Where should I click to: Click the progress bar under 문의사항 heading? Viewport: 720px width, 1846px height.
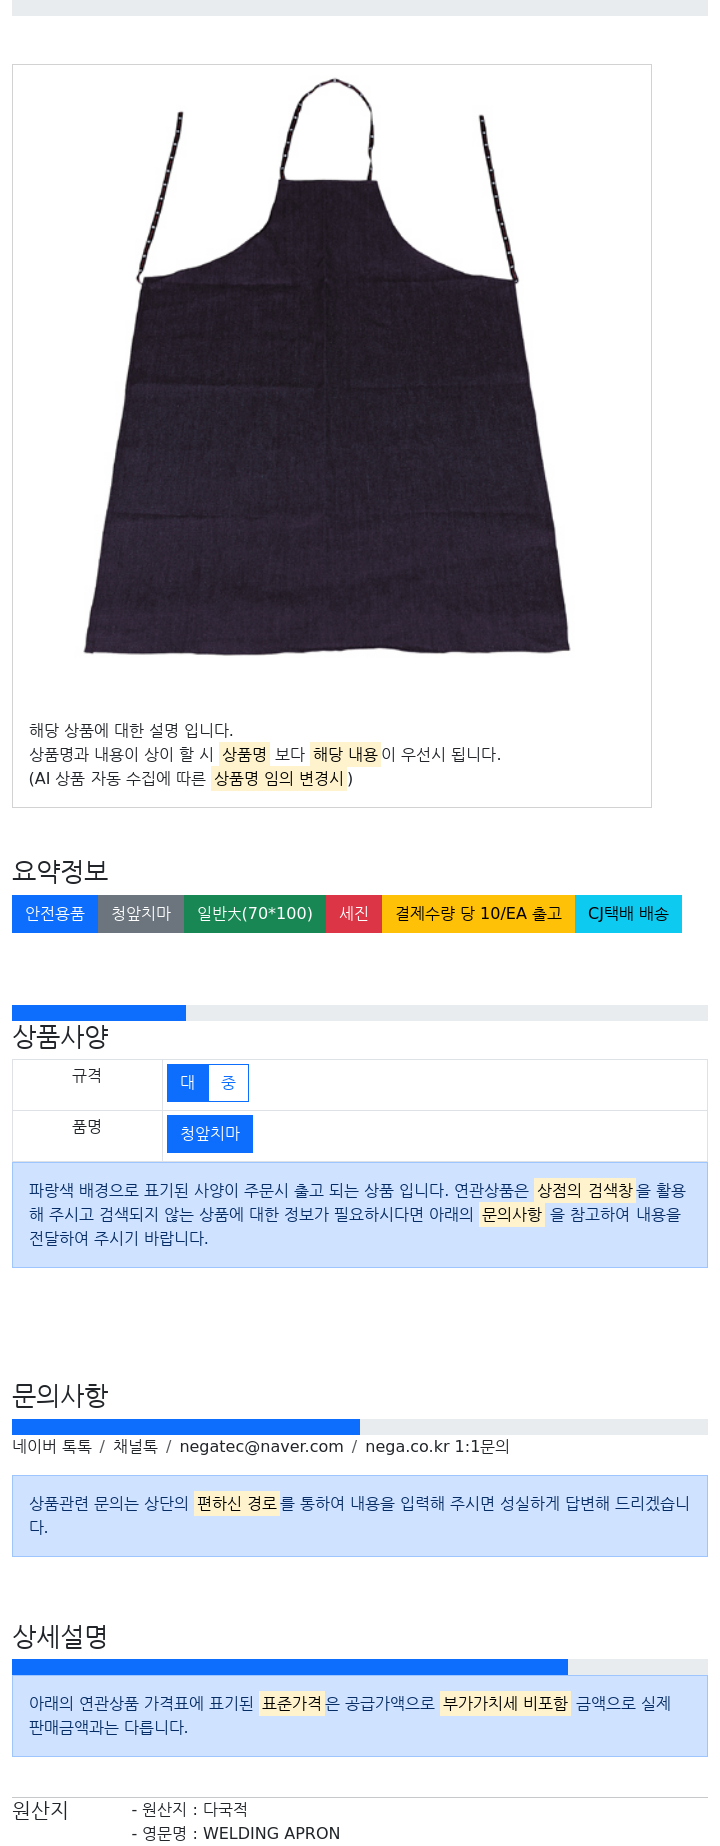[x=360, y=1427]
